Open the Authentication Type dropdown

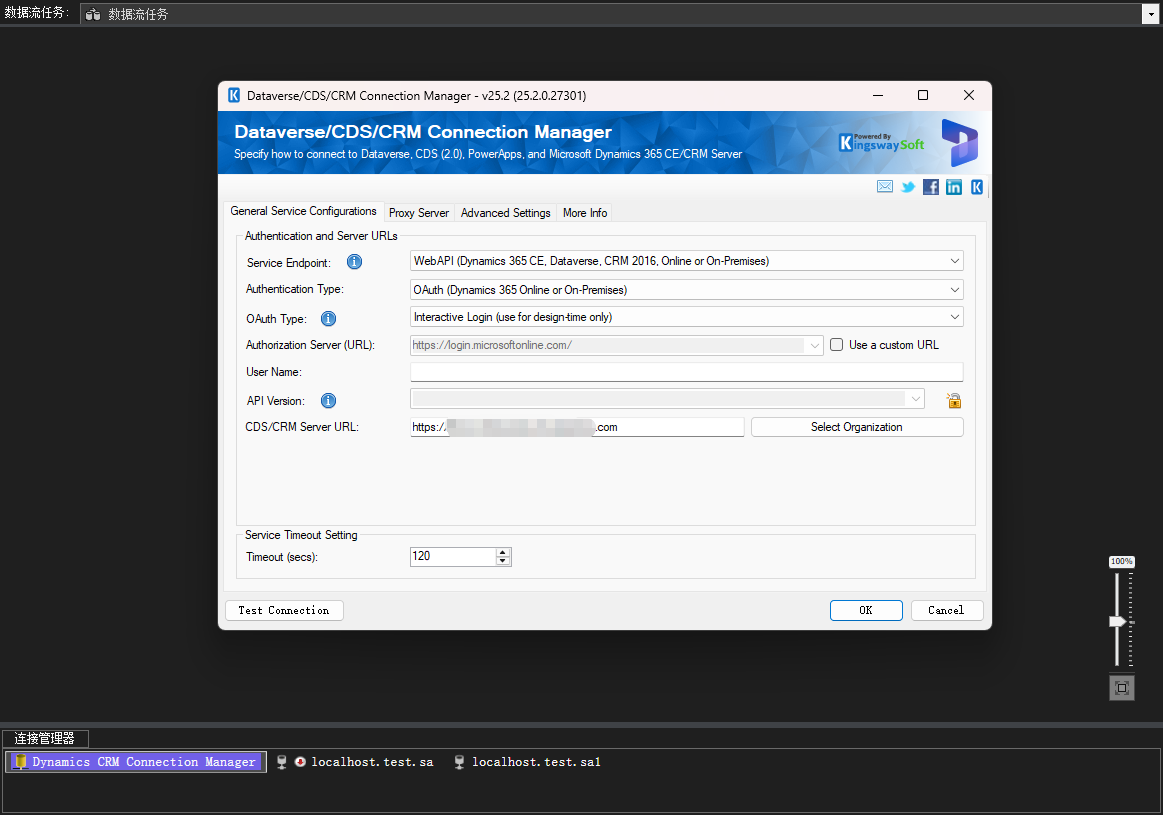coord(955,290)
